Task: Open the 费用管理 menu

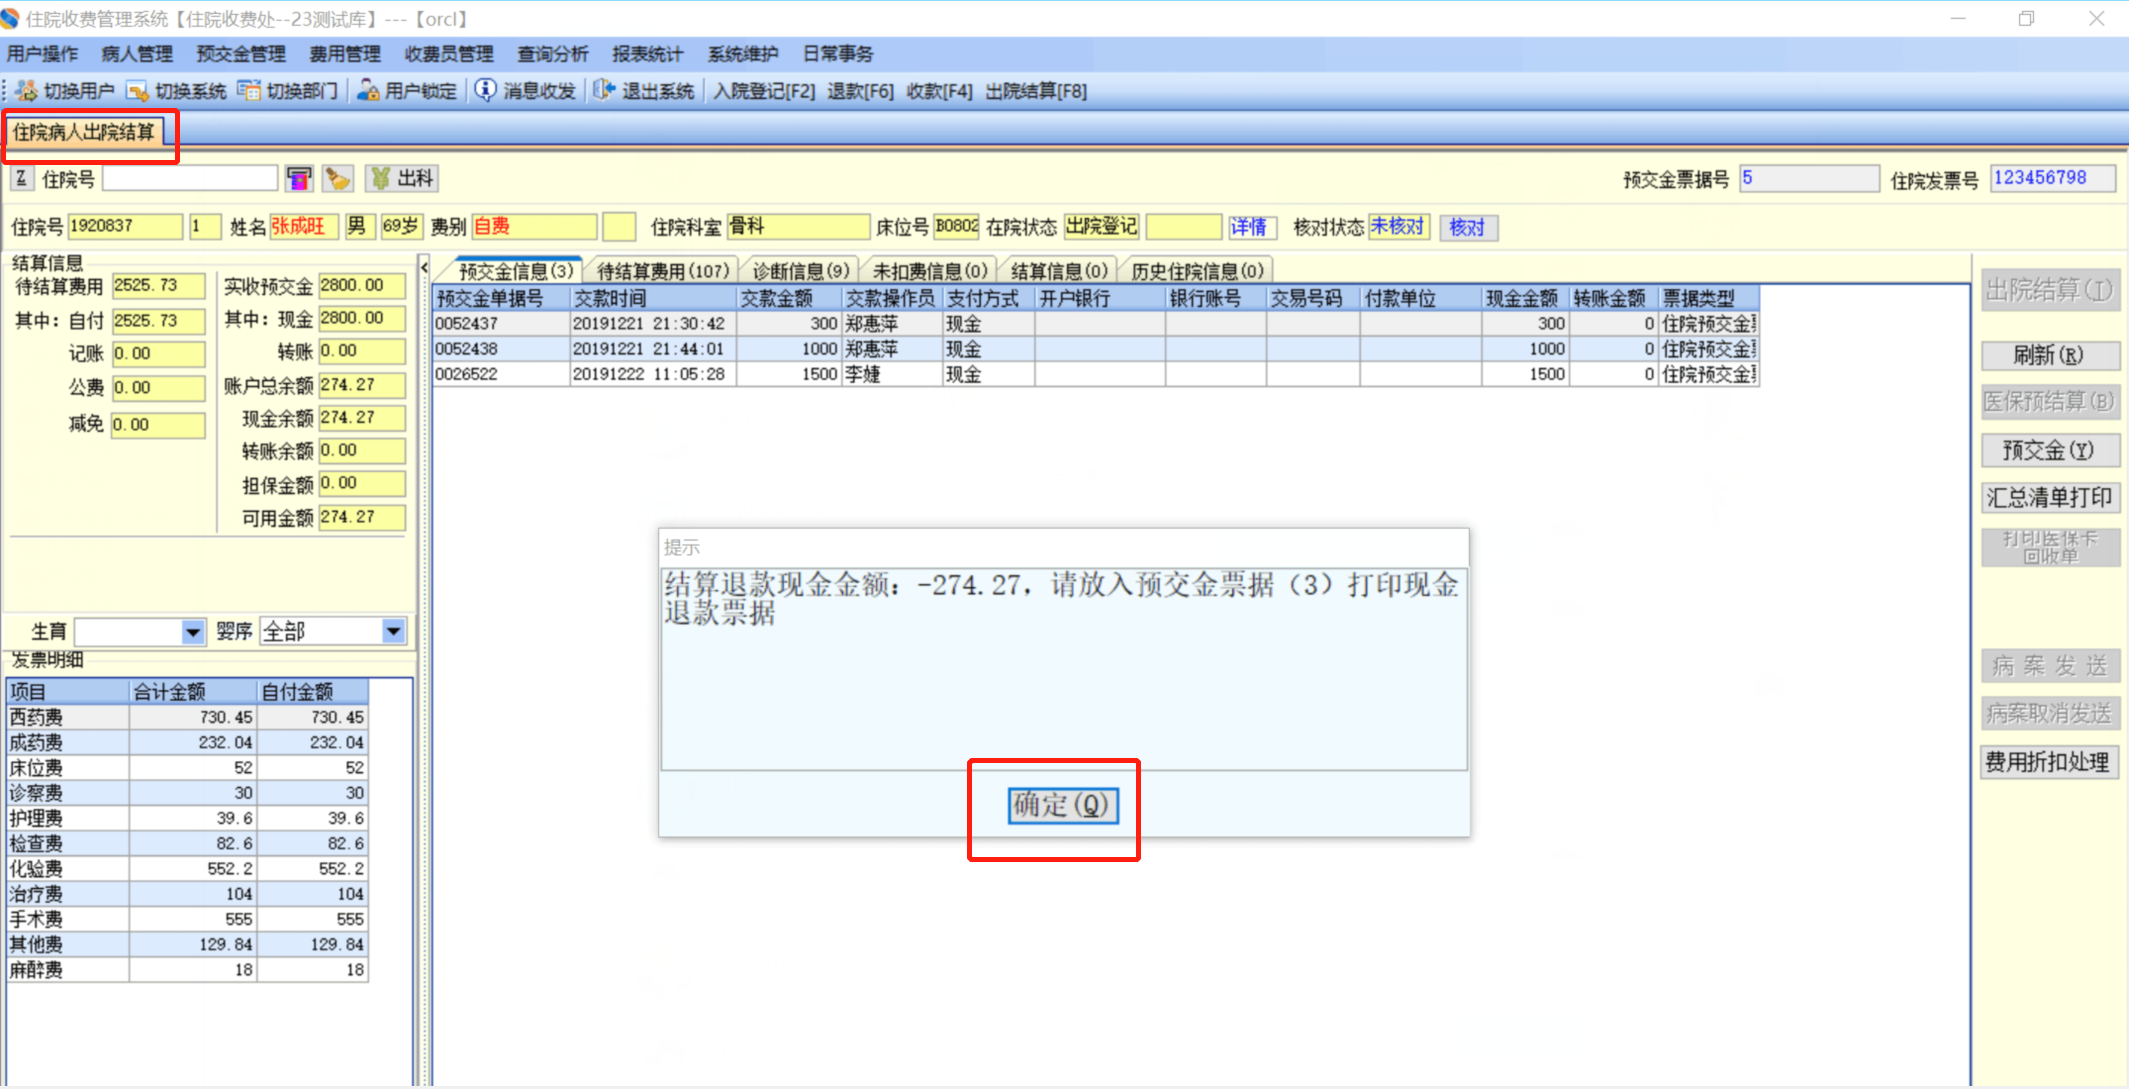Action: click(x=345, y=54)
